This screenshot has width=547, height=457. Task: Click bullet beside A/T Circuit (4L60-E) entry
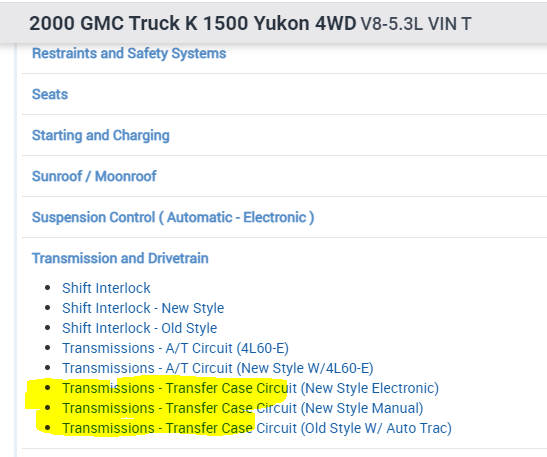pyautogui.click(x=48, y=348)
